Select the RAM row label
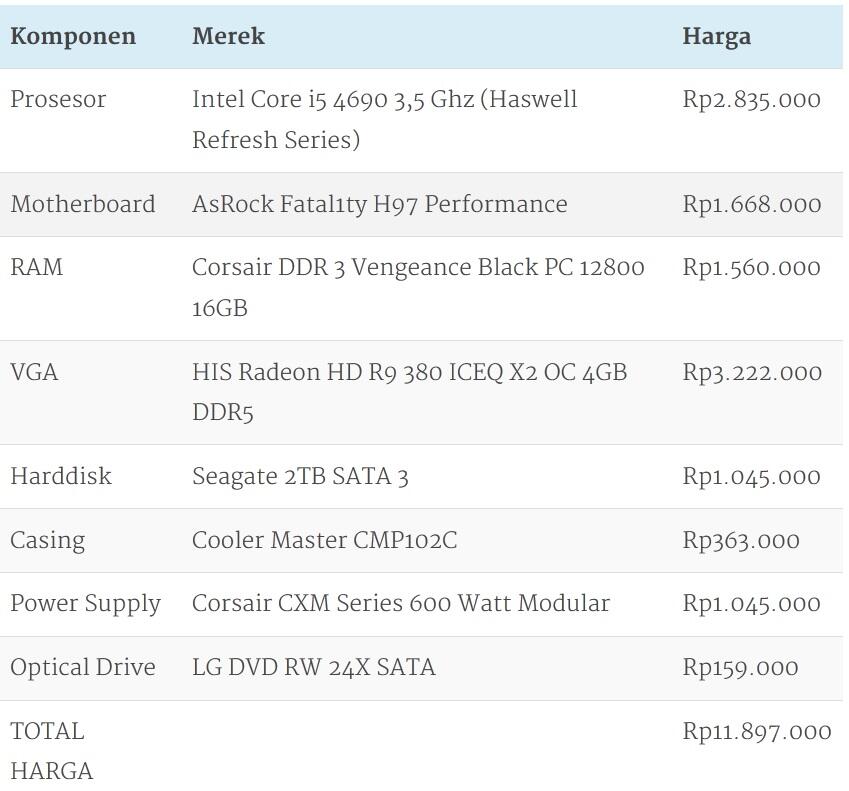Screen dimensions: 849x791 [x=36, y=268]
